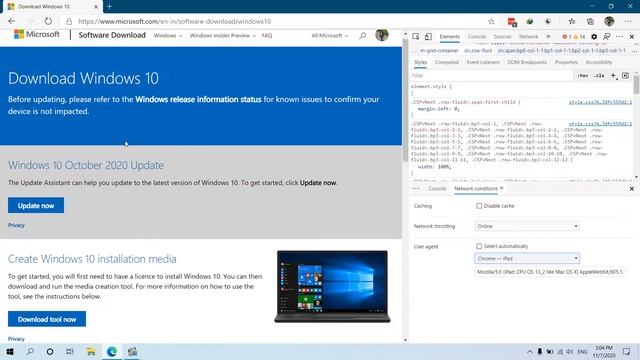The image size is (640, 360).
Task: Reload the page with refresh icon
Action: tap(48, 21)
